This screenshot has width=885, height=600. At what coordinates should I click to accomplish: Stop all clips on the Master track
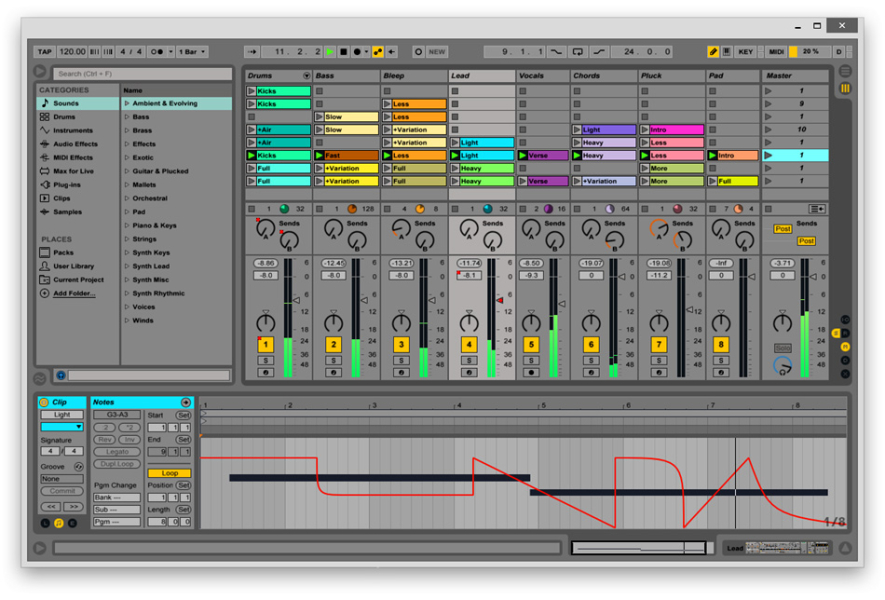(768, 209)
